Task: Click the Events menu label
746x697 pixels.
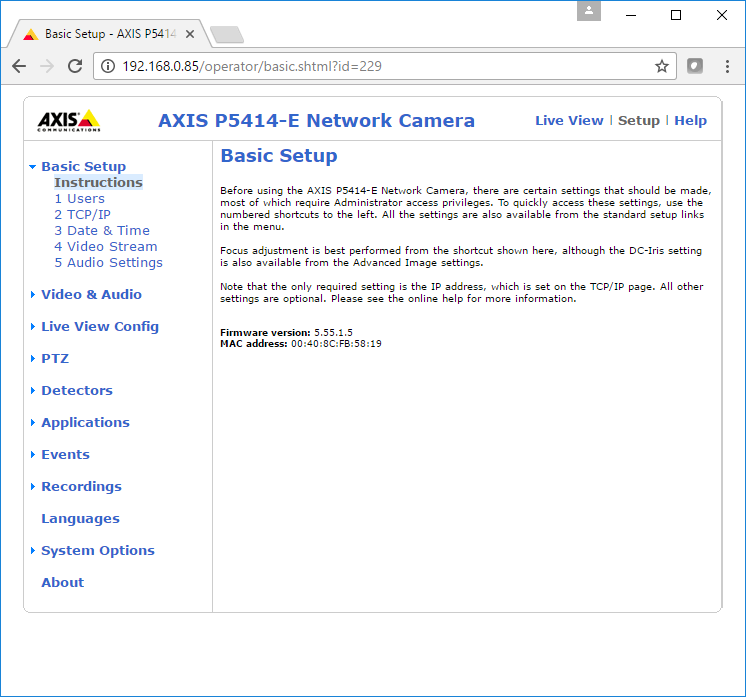Action: click(66, 454)
